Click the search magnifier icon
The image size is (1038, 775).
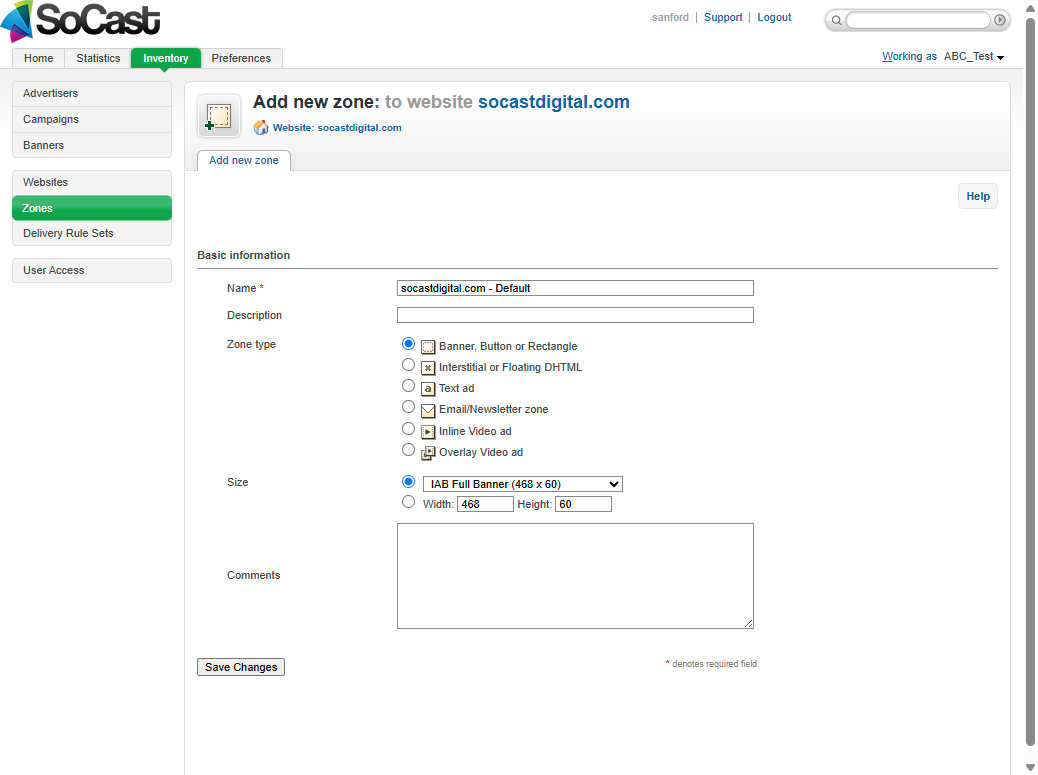point(836,21)
